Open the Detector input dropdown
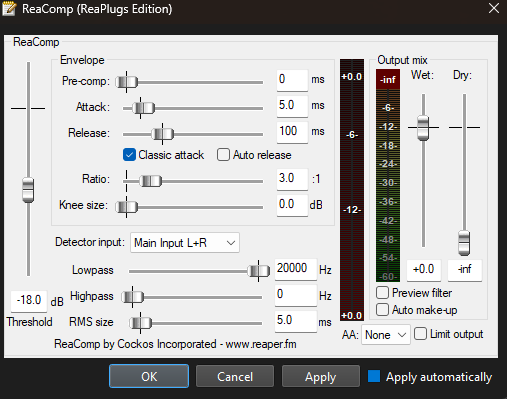 pos(185,243)
